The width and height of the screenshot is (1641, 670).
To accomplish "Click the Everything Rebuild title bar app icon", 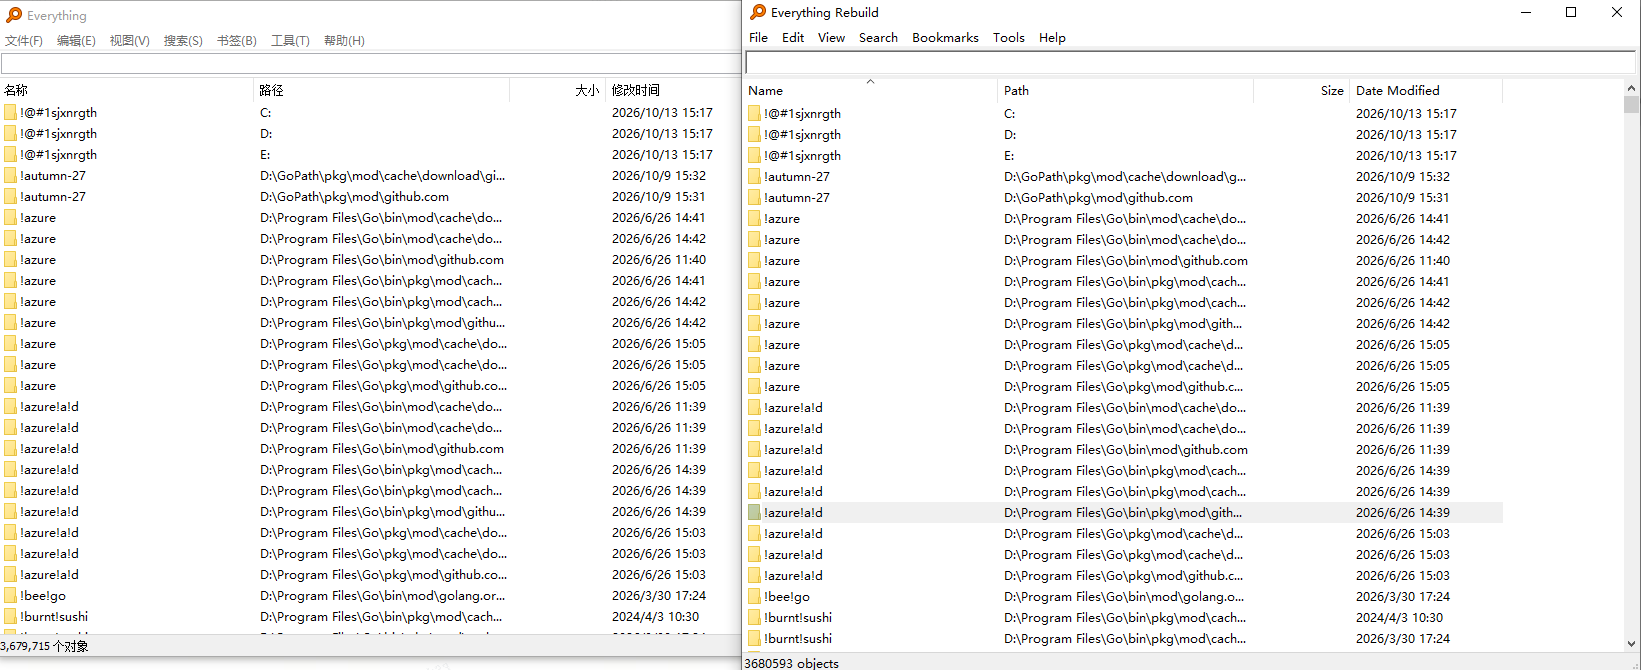I will click(x=758, y=12).
